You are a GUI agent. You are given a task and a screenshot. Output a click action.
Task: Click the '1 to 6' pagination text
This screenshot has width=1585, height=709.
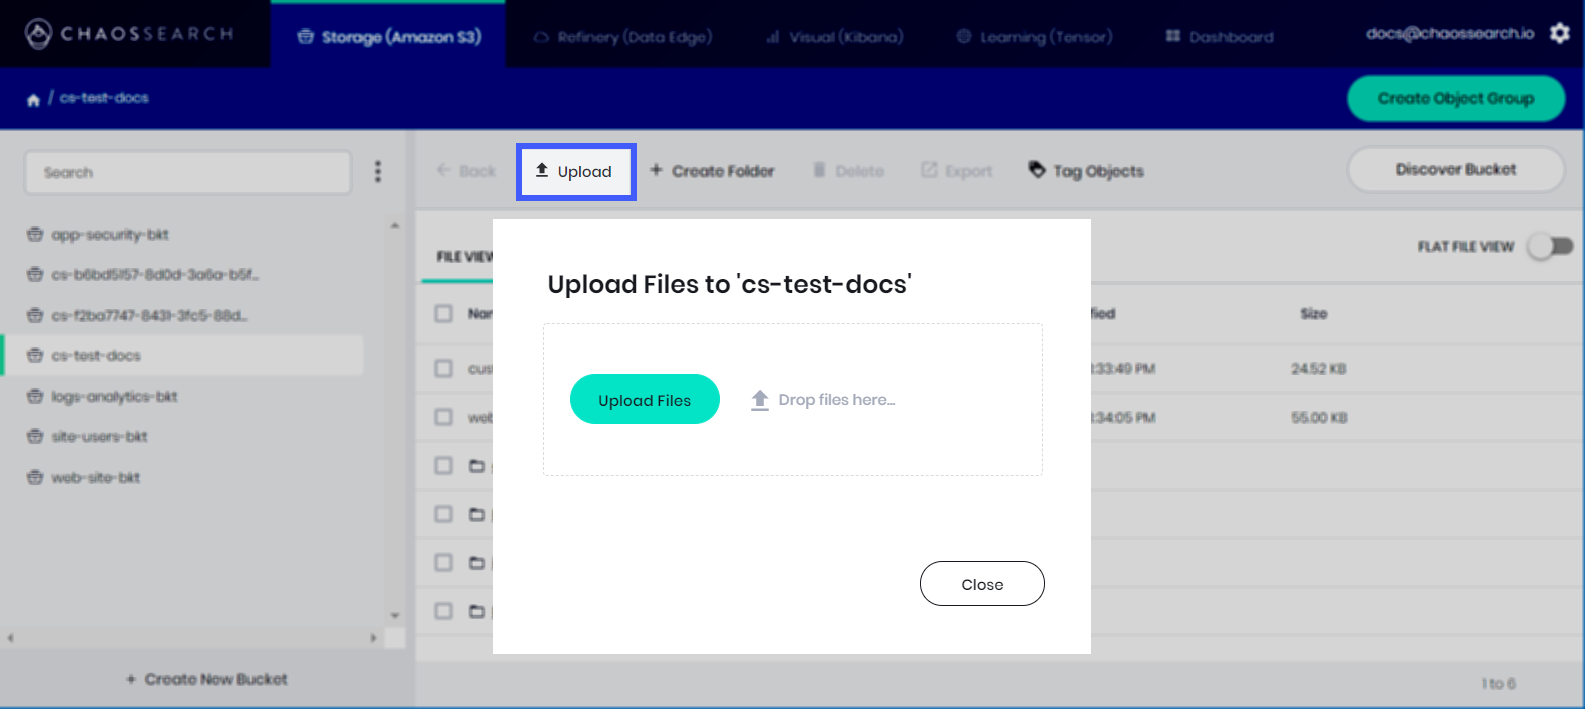[x=1499, y=684]
